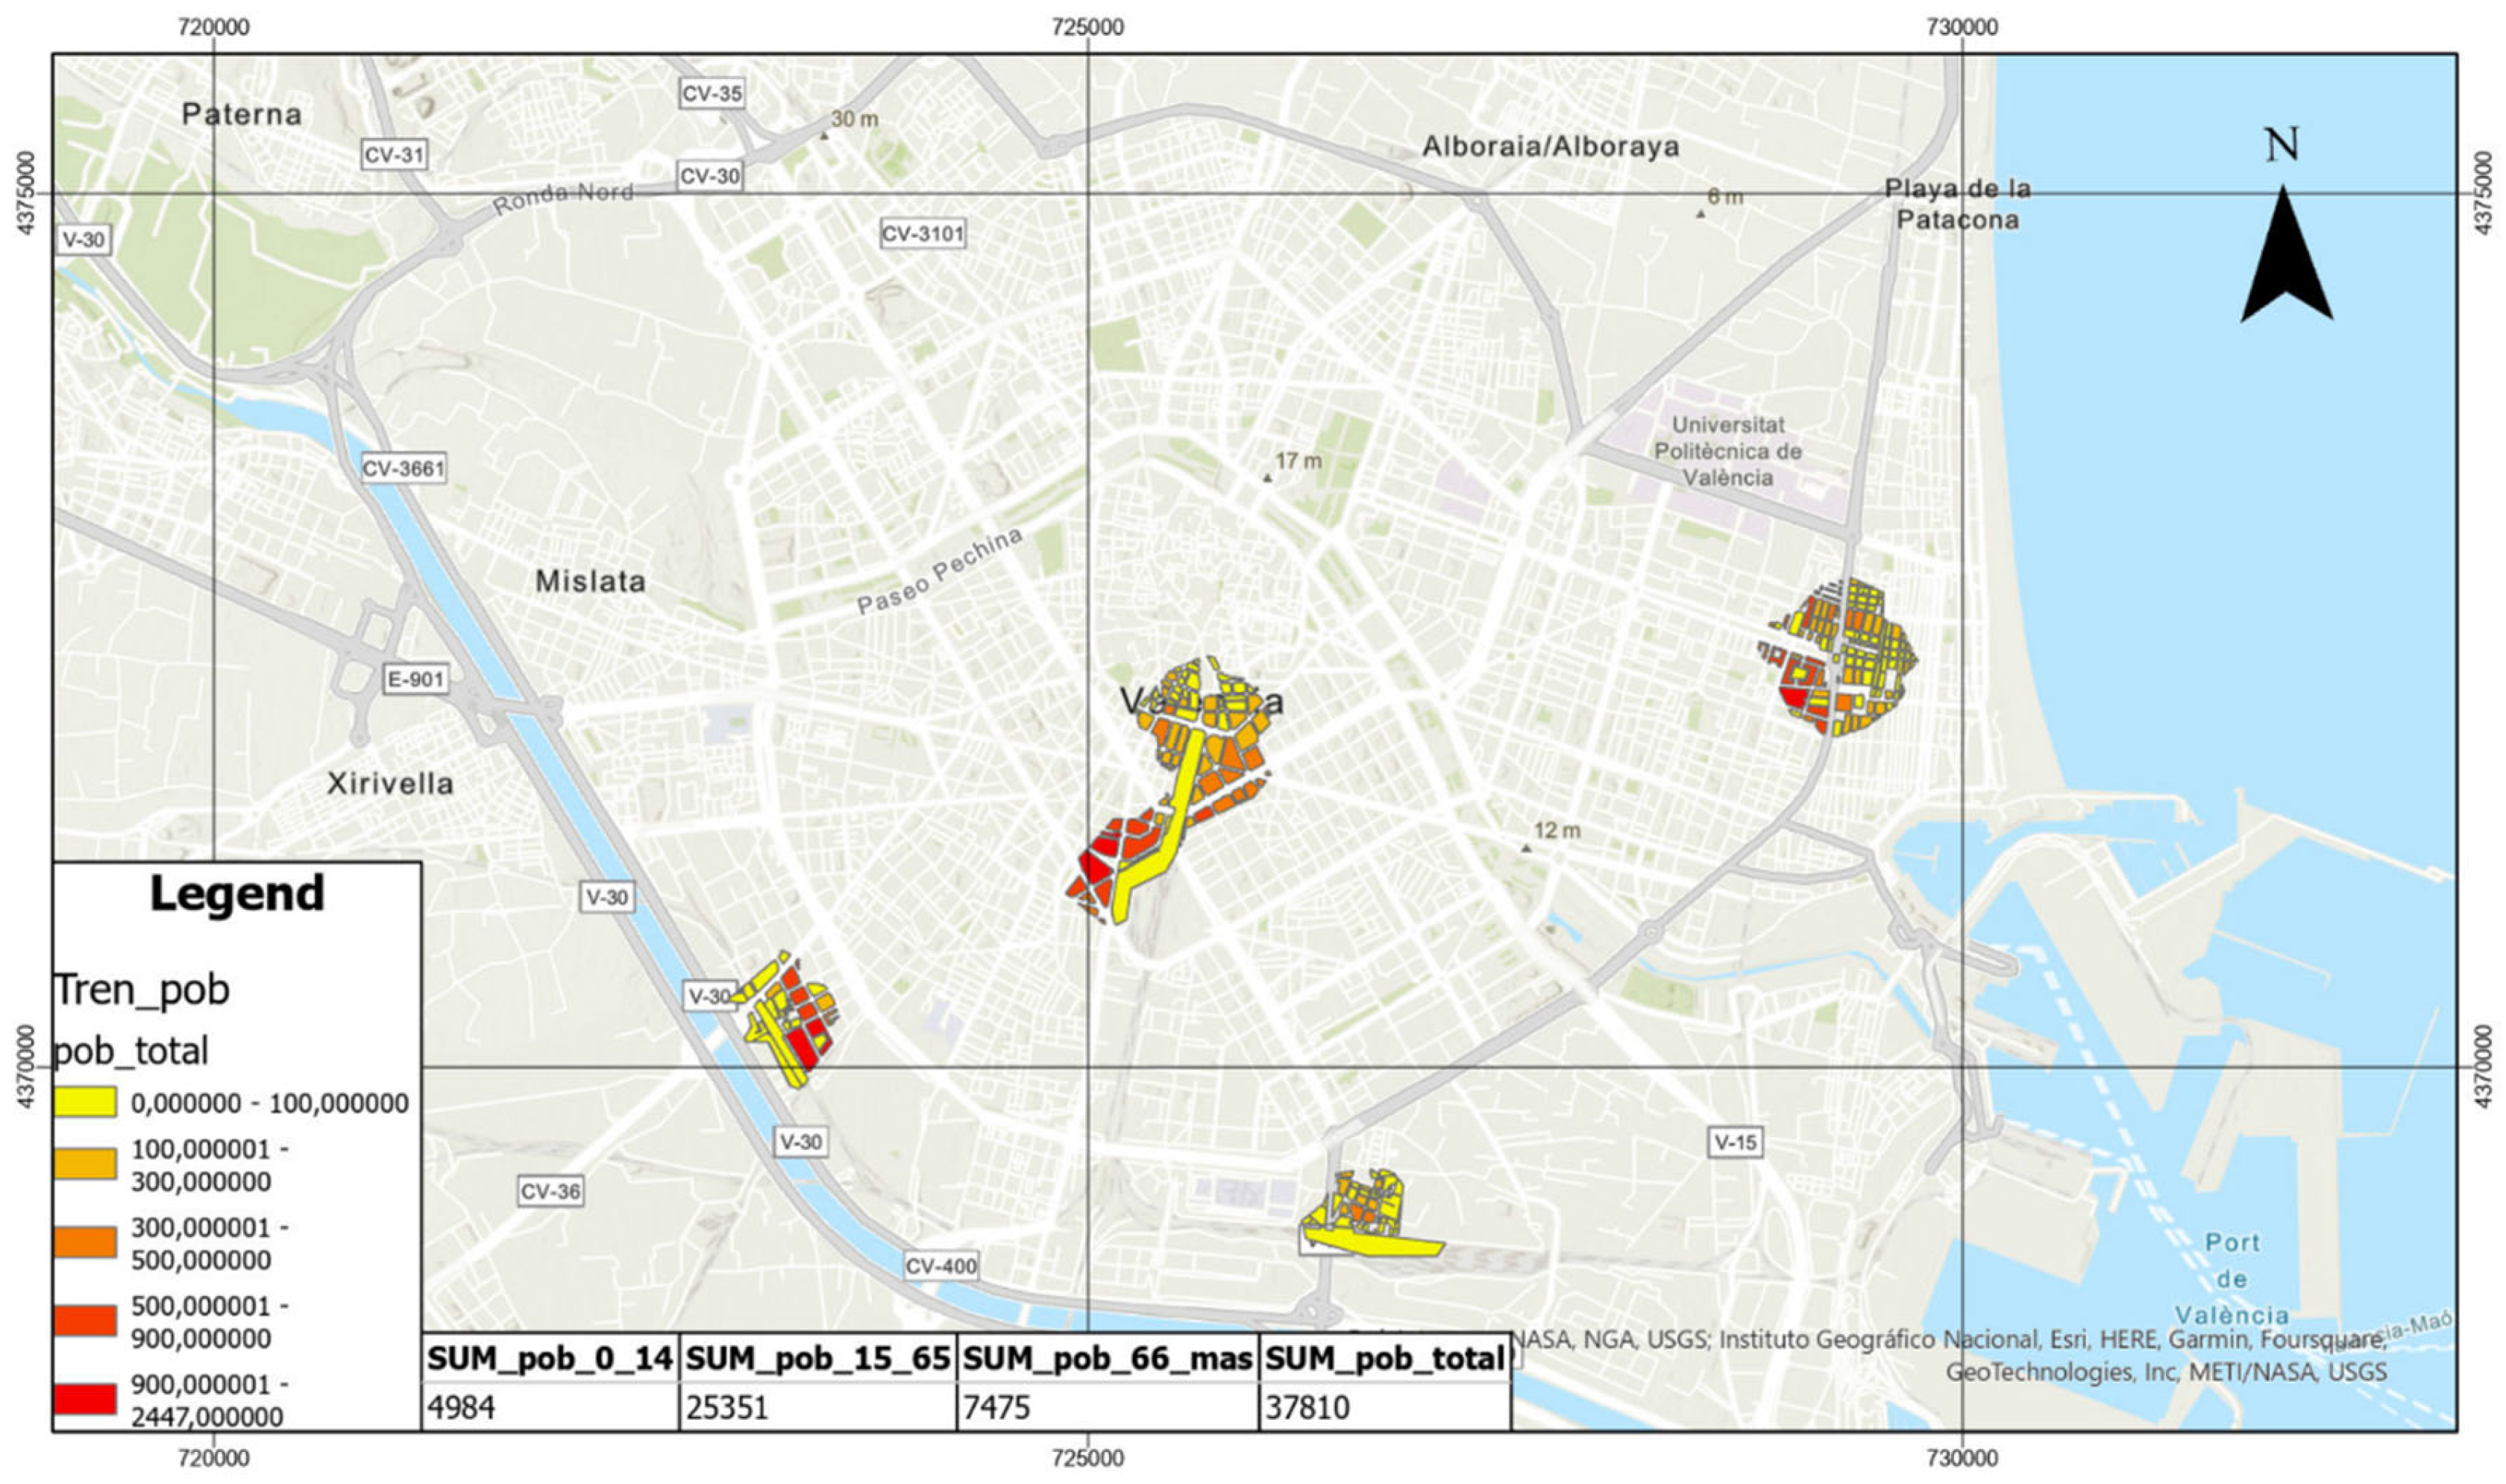Image resolution: width=2506 pixels, height=1484 pixels.
Task: Click the CV-35 road shield
Action: 711,94
